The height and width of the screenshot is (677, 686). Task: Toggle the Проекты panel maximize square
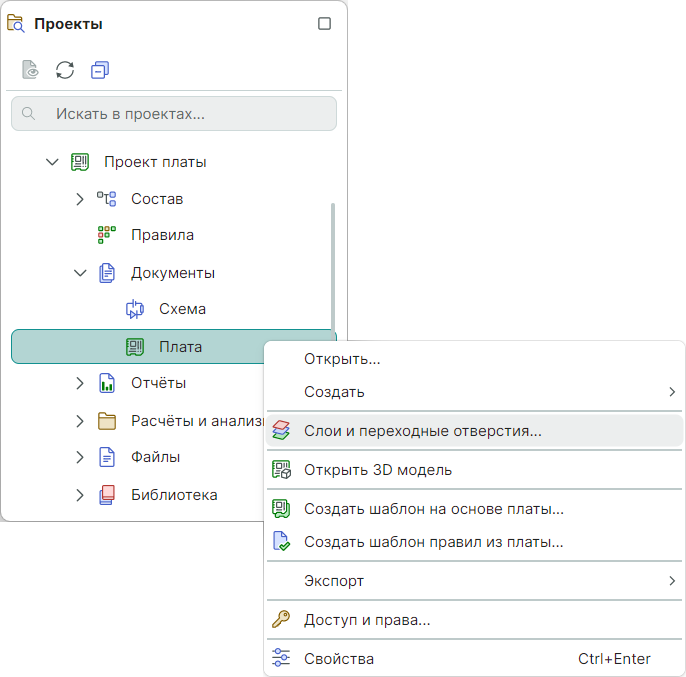coord(324,24)
